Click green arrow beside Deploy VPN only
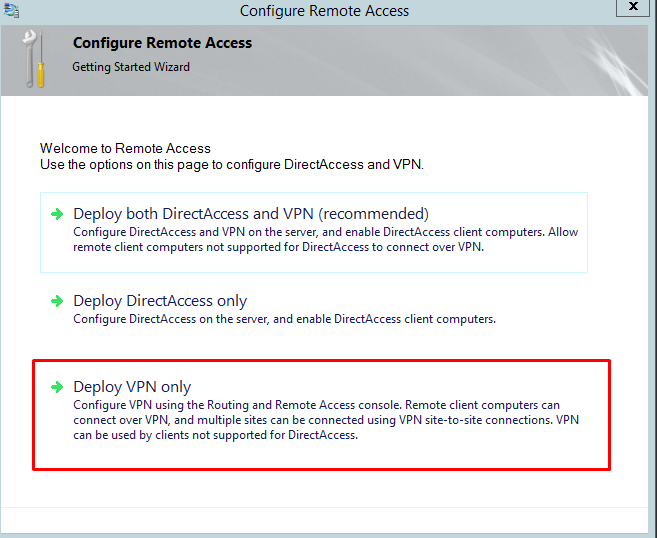The width and height of the screenshot is (657, 538). click(57, 387)
